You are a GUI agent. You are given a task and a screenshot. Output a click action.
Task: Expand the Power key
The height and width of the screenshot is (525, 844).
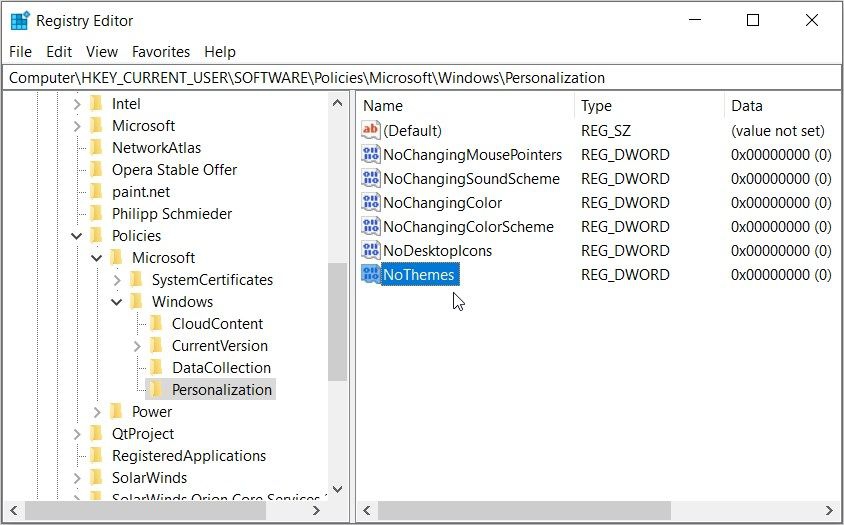click(x=97, y=412)
